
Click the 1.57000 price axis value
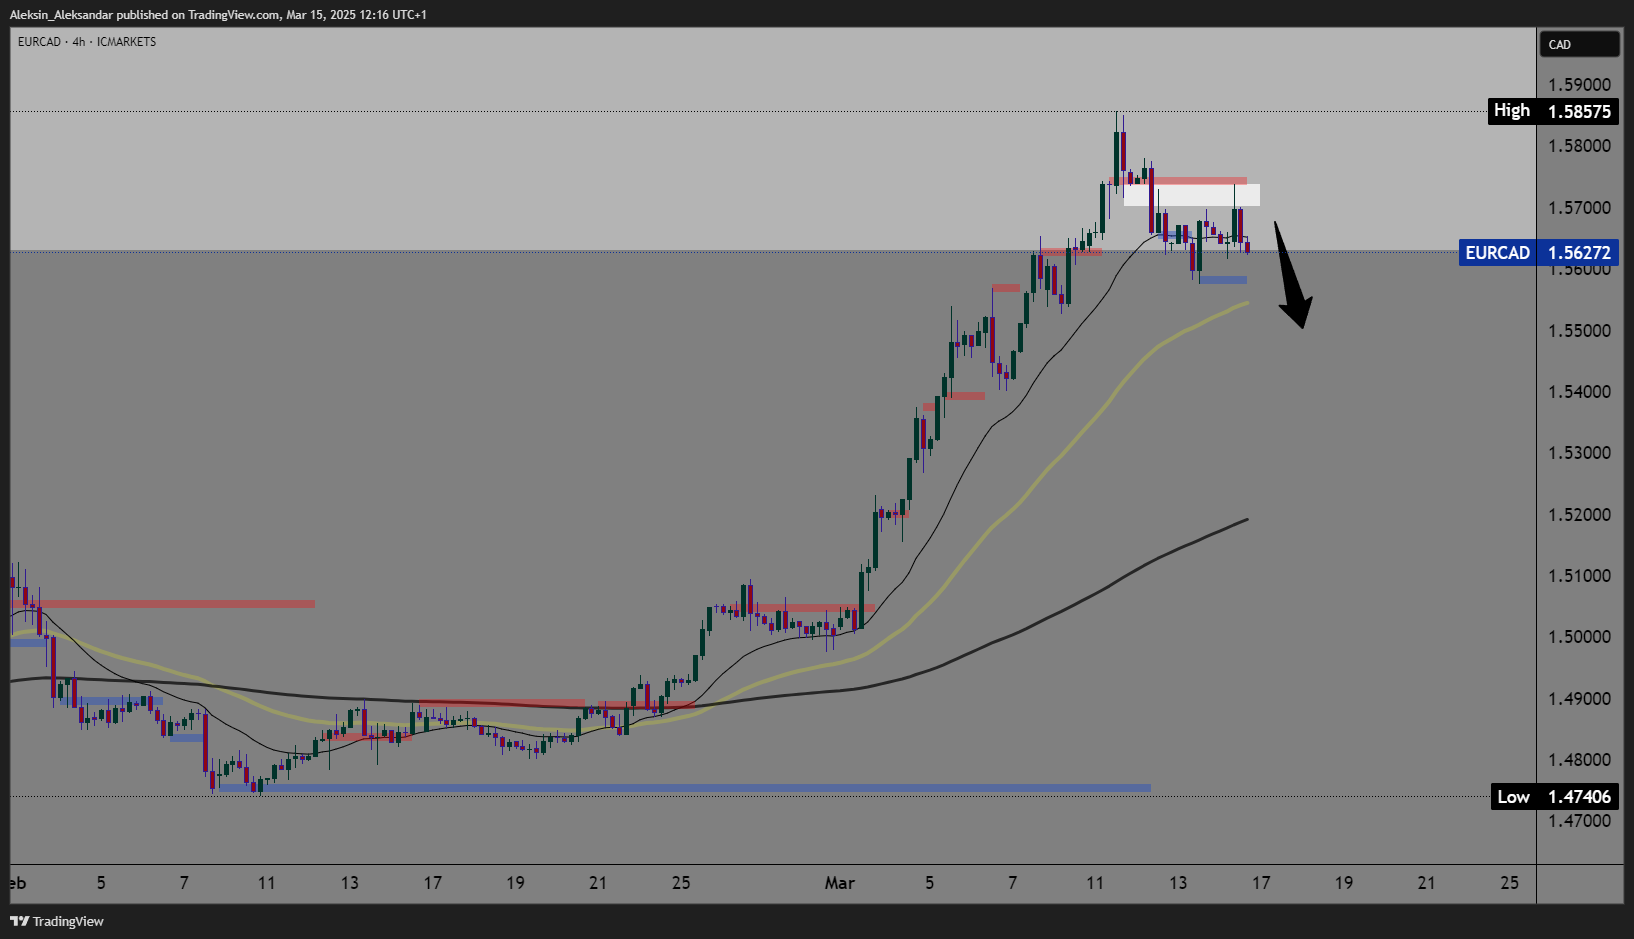pos(1579,208)
